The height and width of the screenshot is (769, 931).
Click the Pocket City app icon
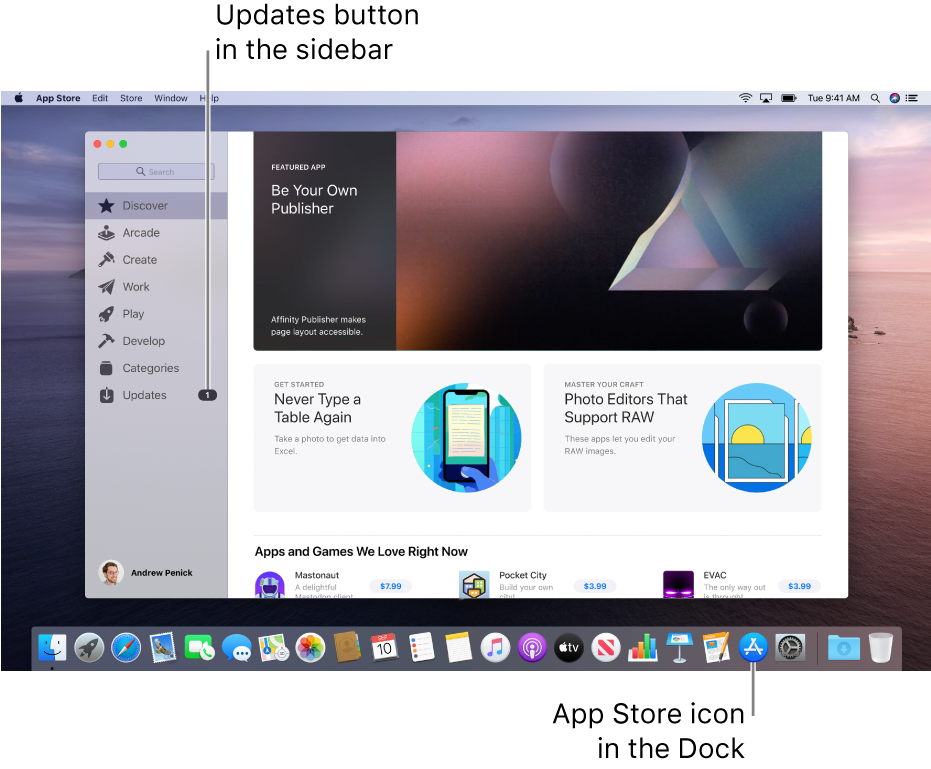[474, 585]
